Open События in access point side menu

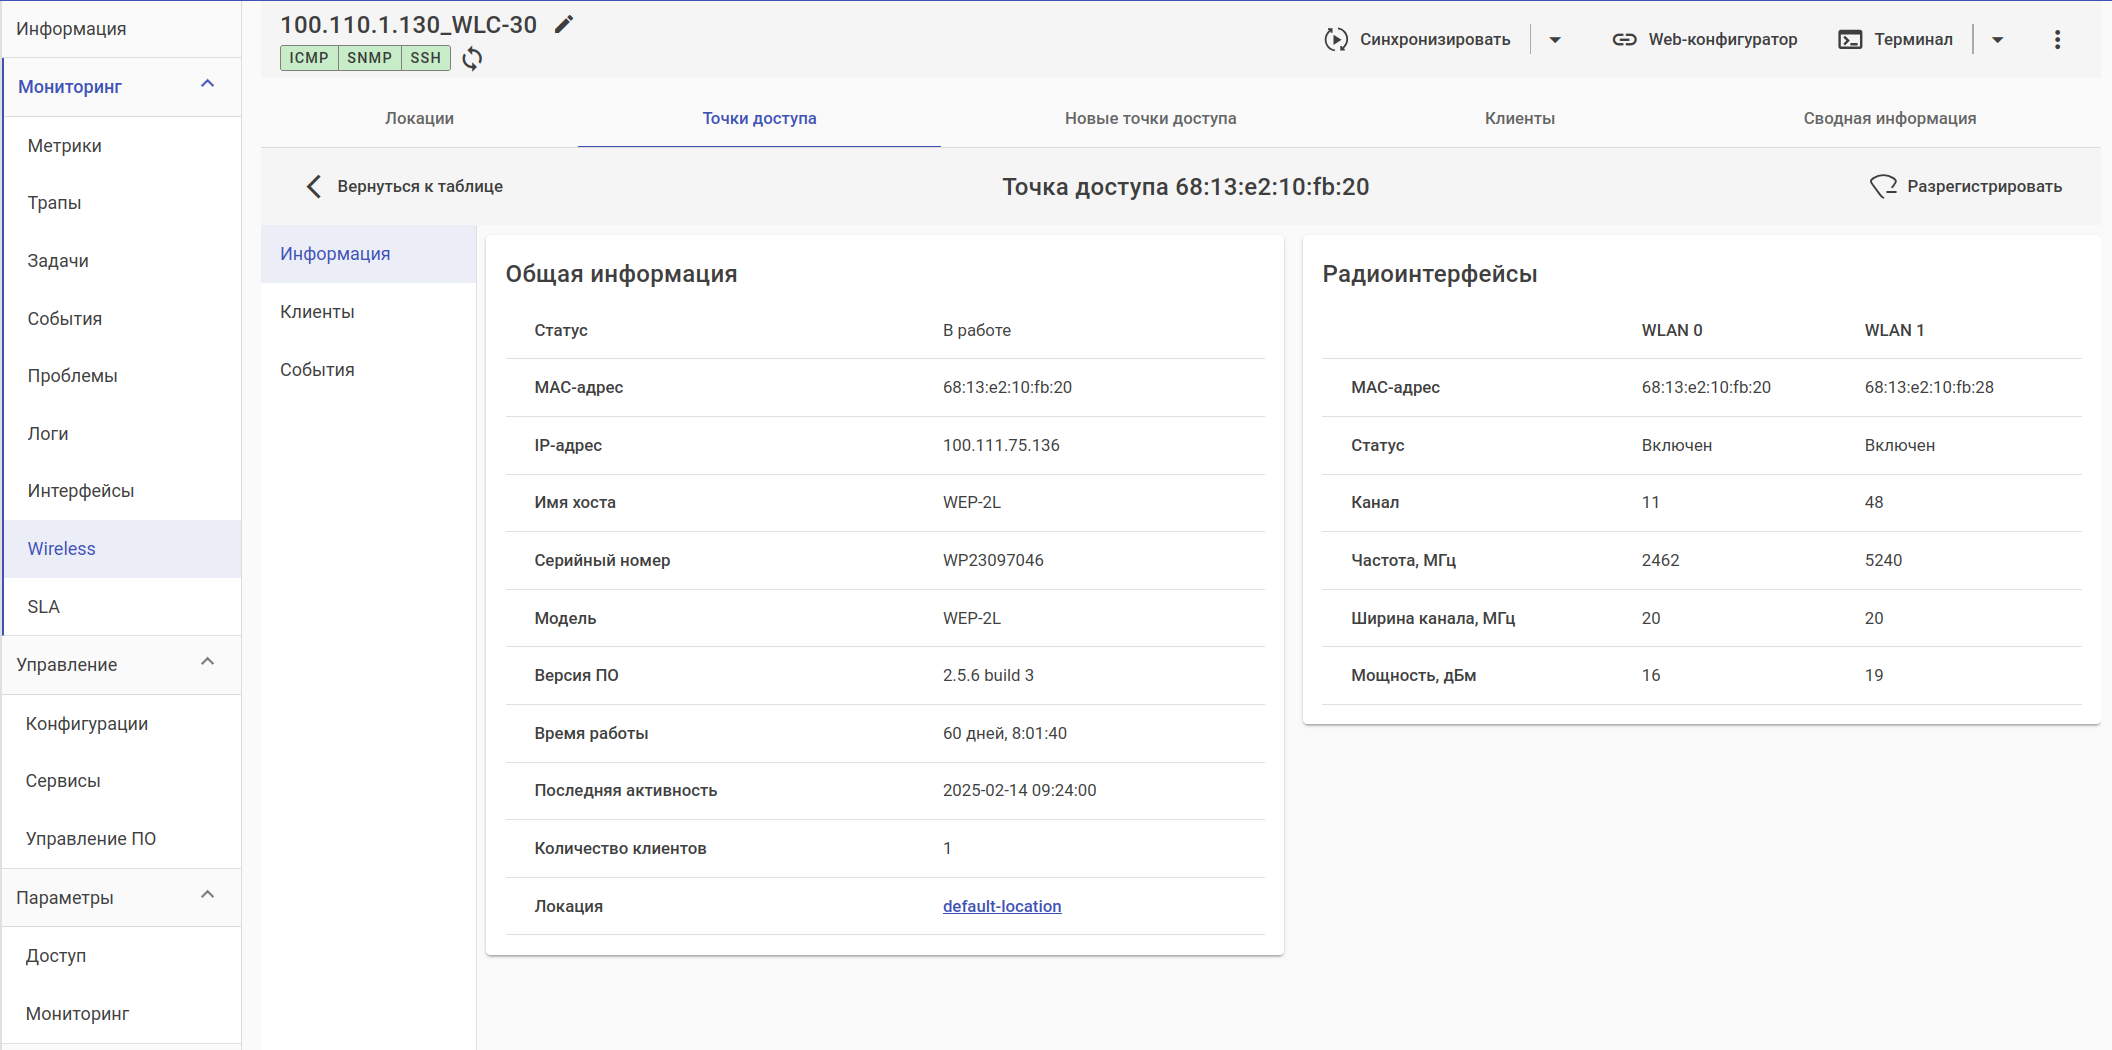(317, 370)
